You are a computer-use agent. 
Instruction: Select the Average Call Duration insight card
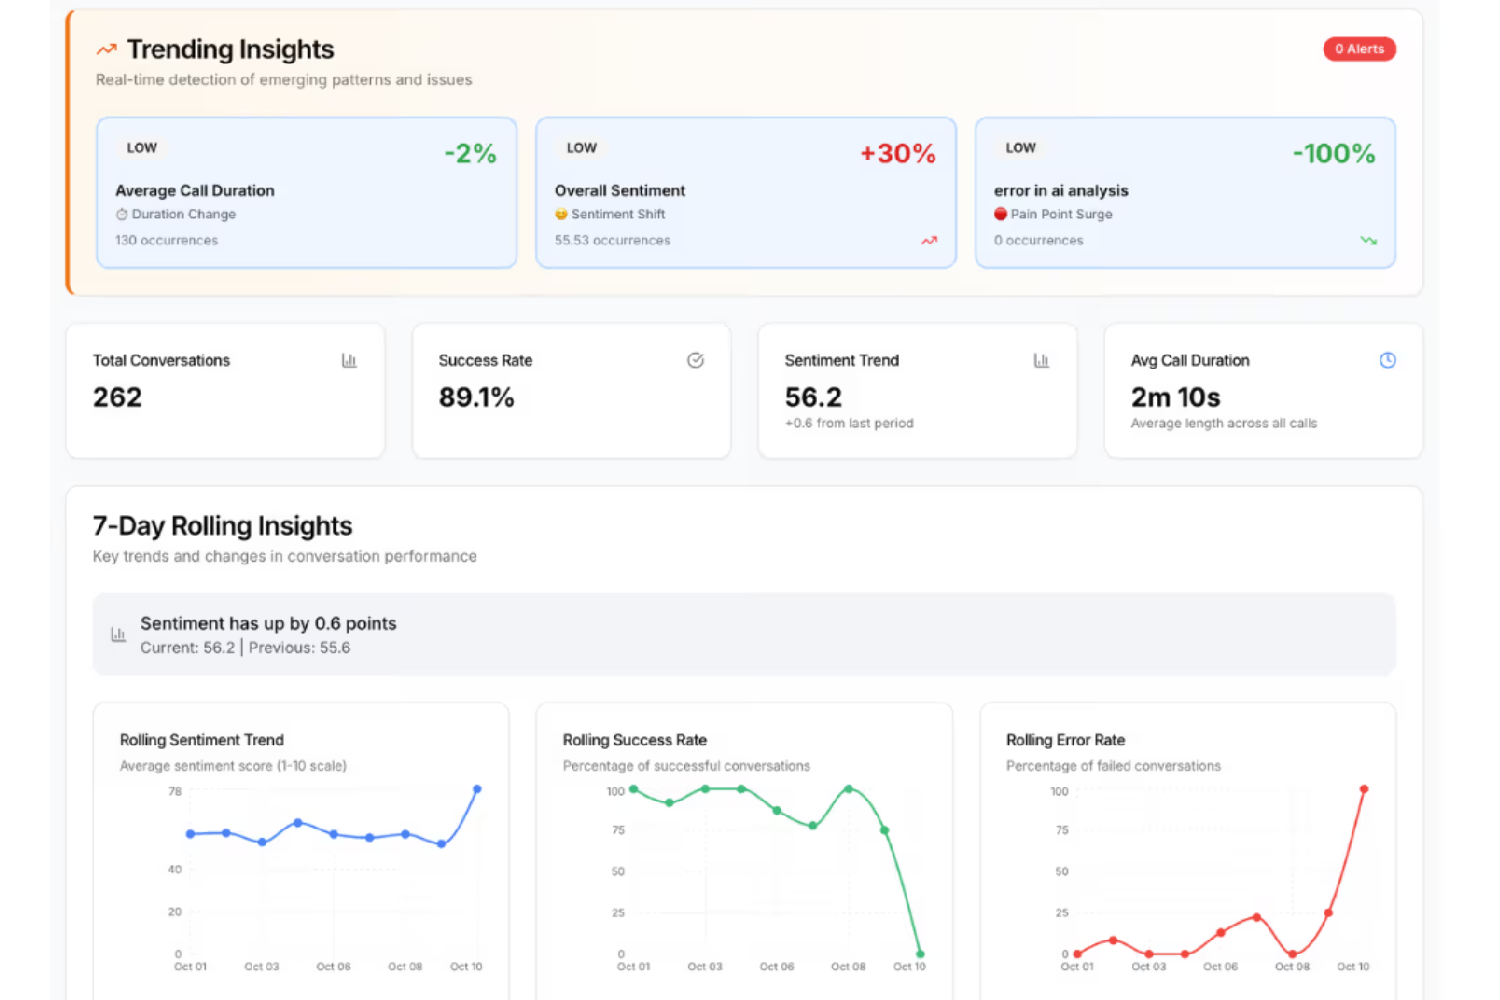tap(306, 192)
